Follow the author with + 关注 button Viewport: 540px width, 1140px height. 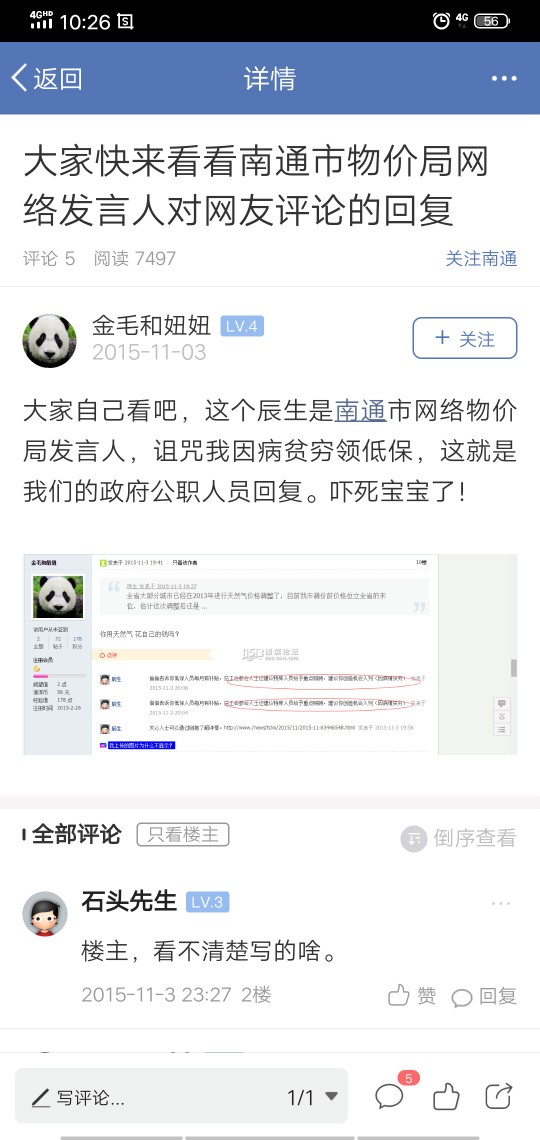(465, 338)
